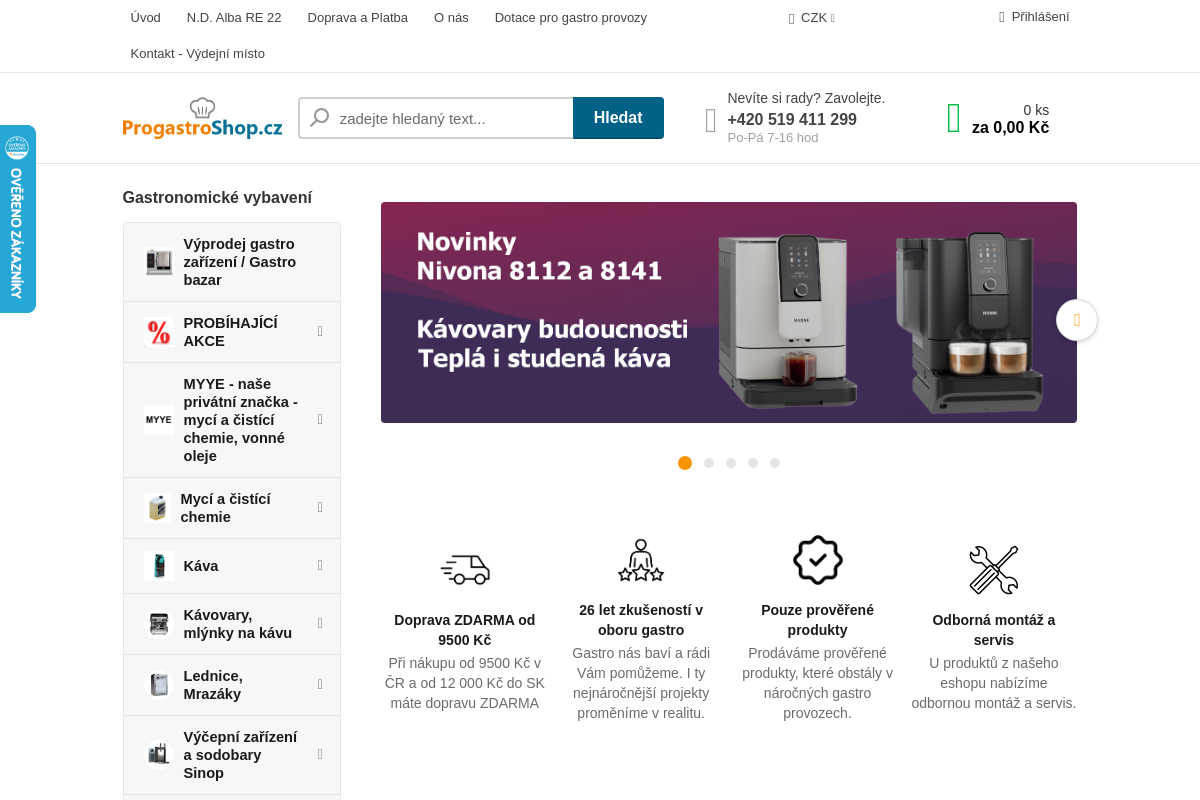Click the Pouze prověřené produkty heading

coord(817,620)
